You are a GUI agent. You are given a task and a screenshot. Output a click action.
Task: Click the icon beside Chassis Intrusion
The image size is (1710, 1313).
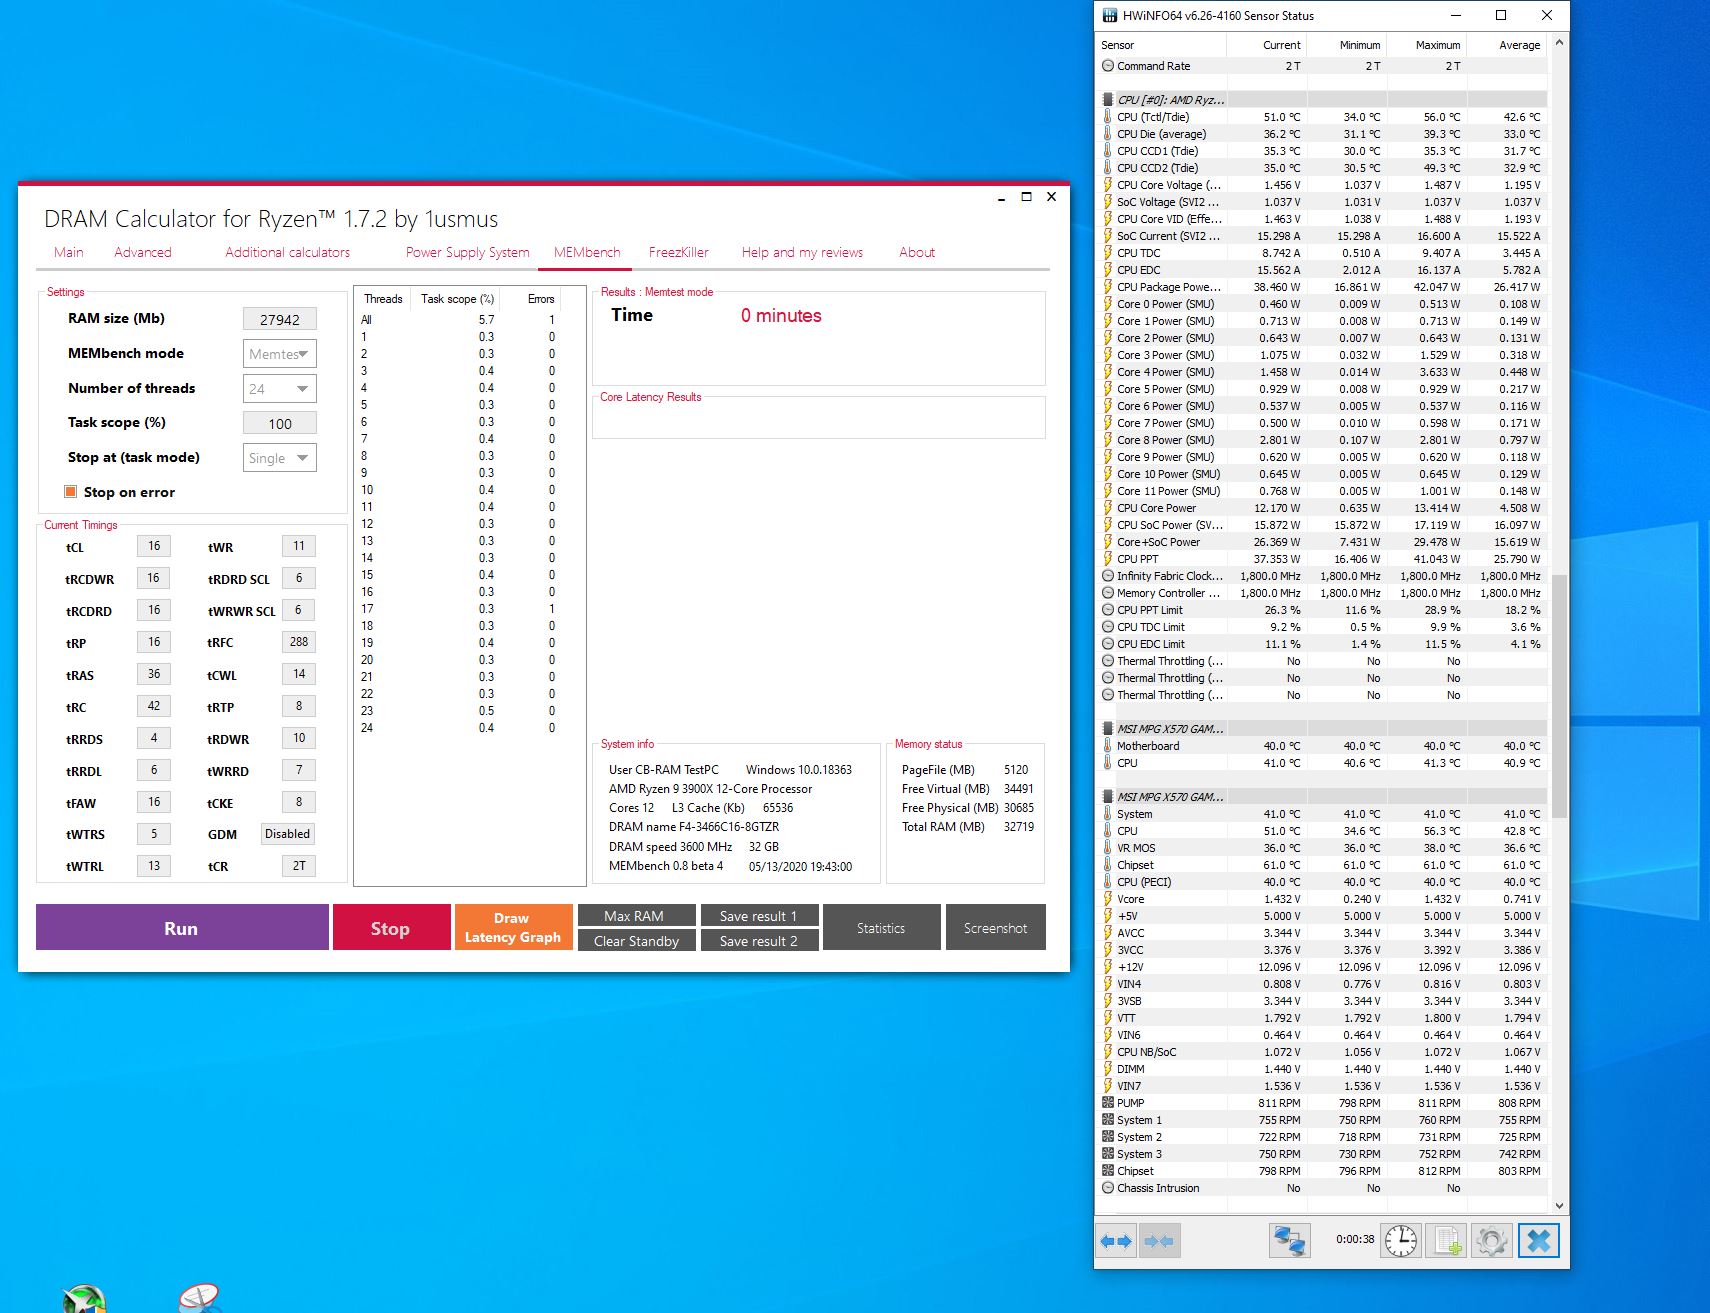[1108, 1188]
